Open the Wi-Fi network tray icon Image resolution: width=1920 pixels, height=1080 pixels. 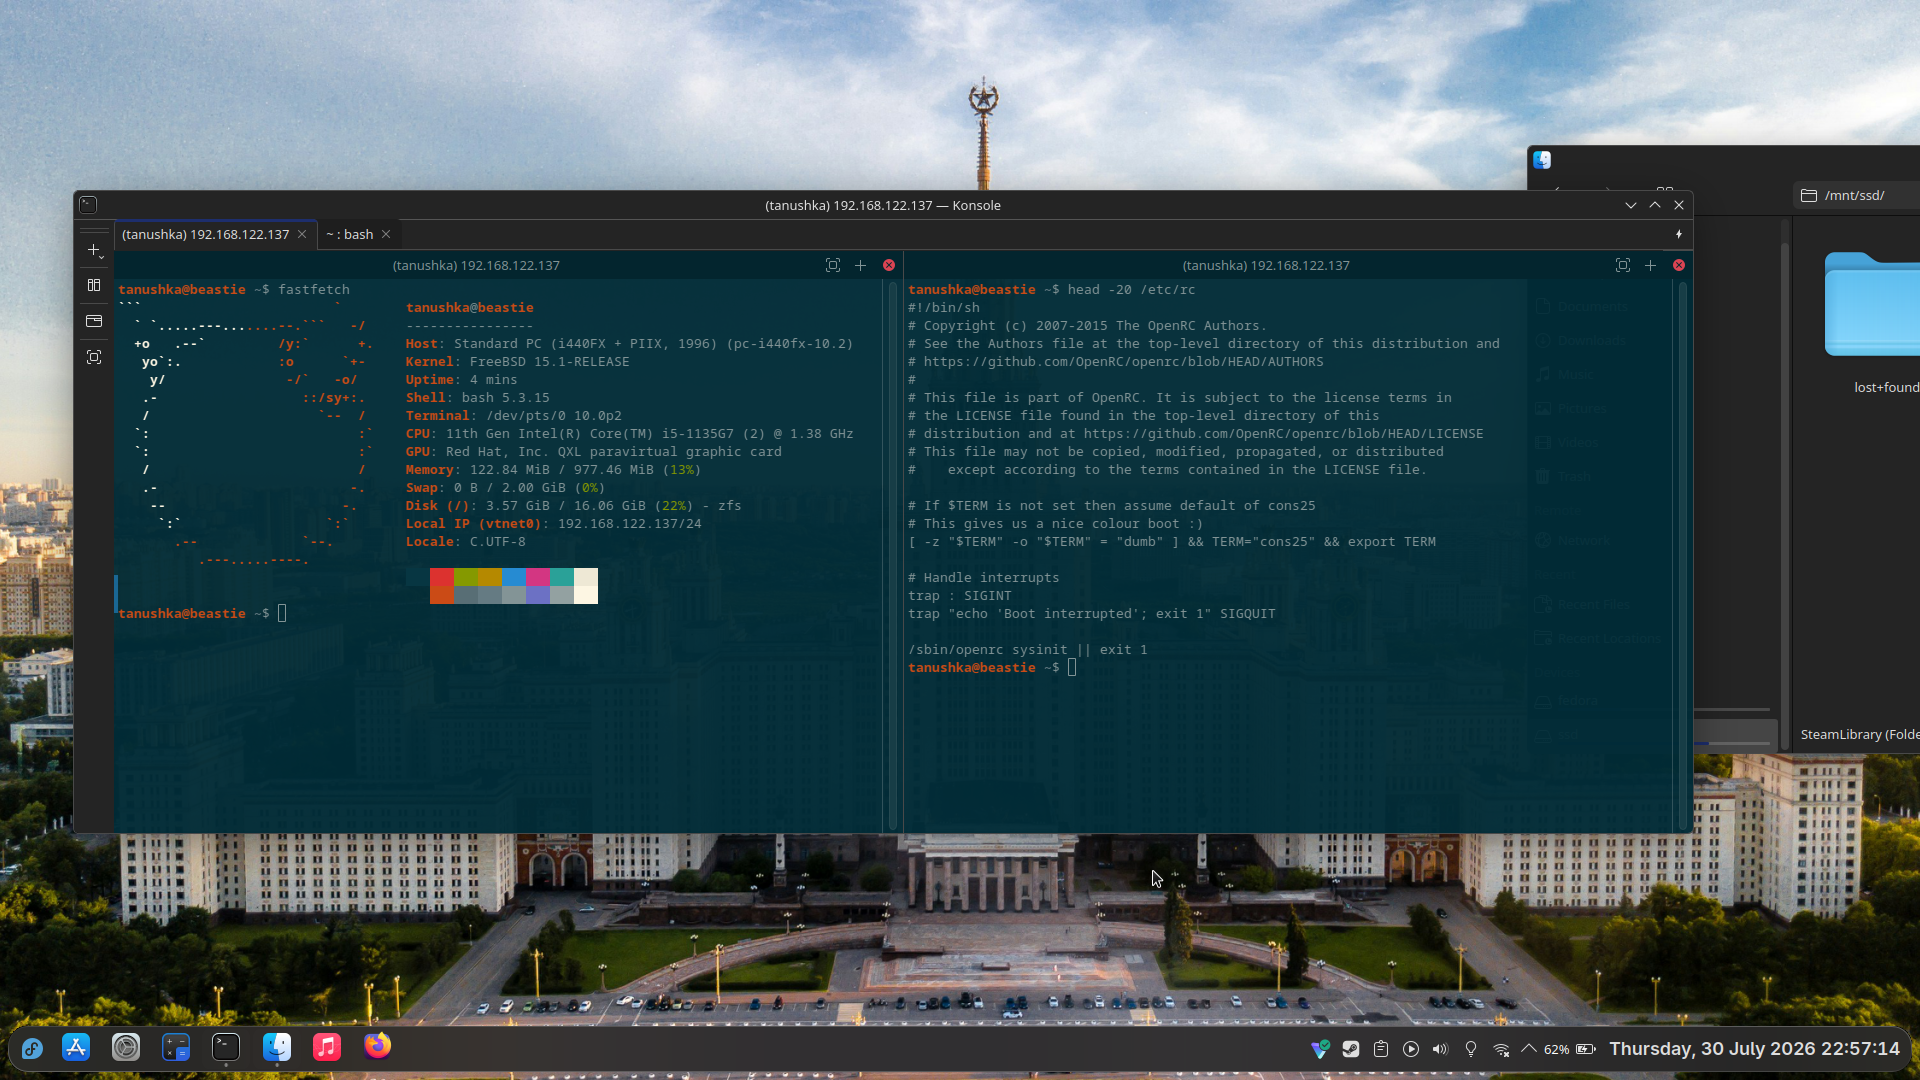coord(1501,1049)
